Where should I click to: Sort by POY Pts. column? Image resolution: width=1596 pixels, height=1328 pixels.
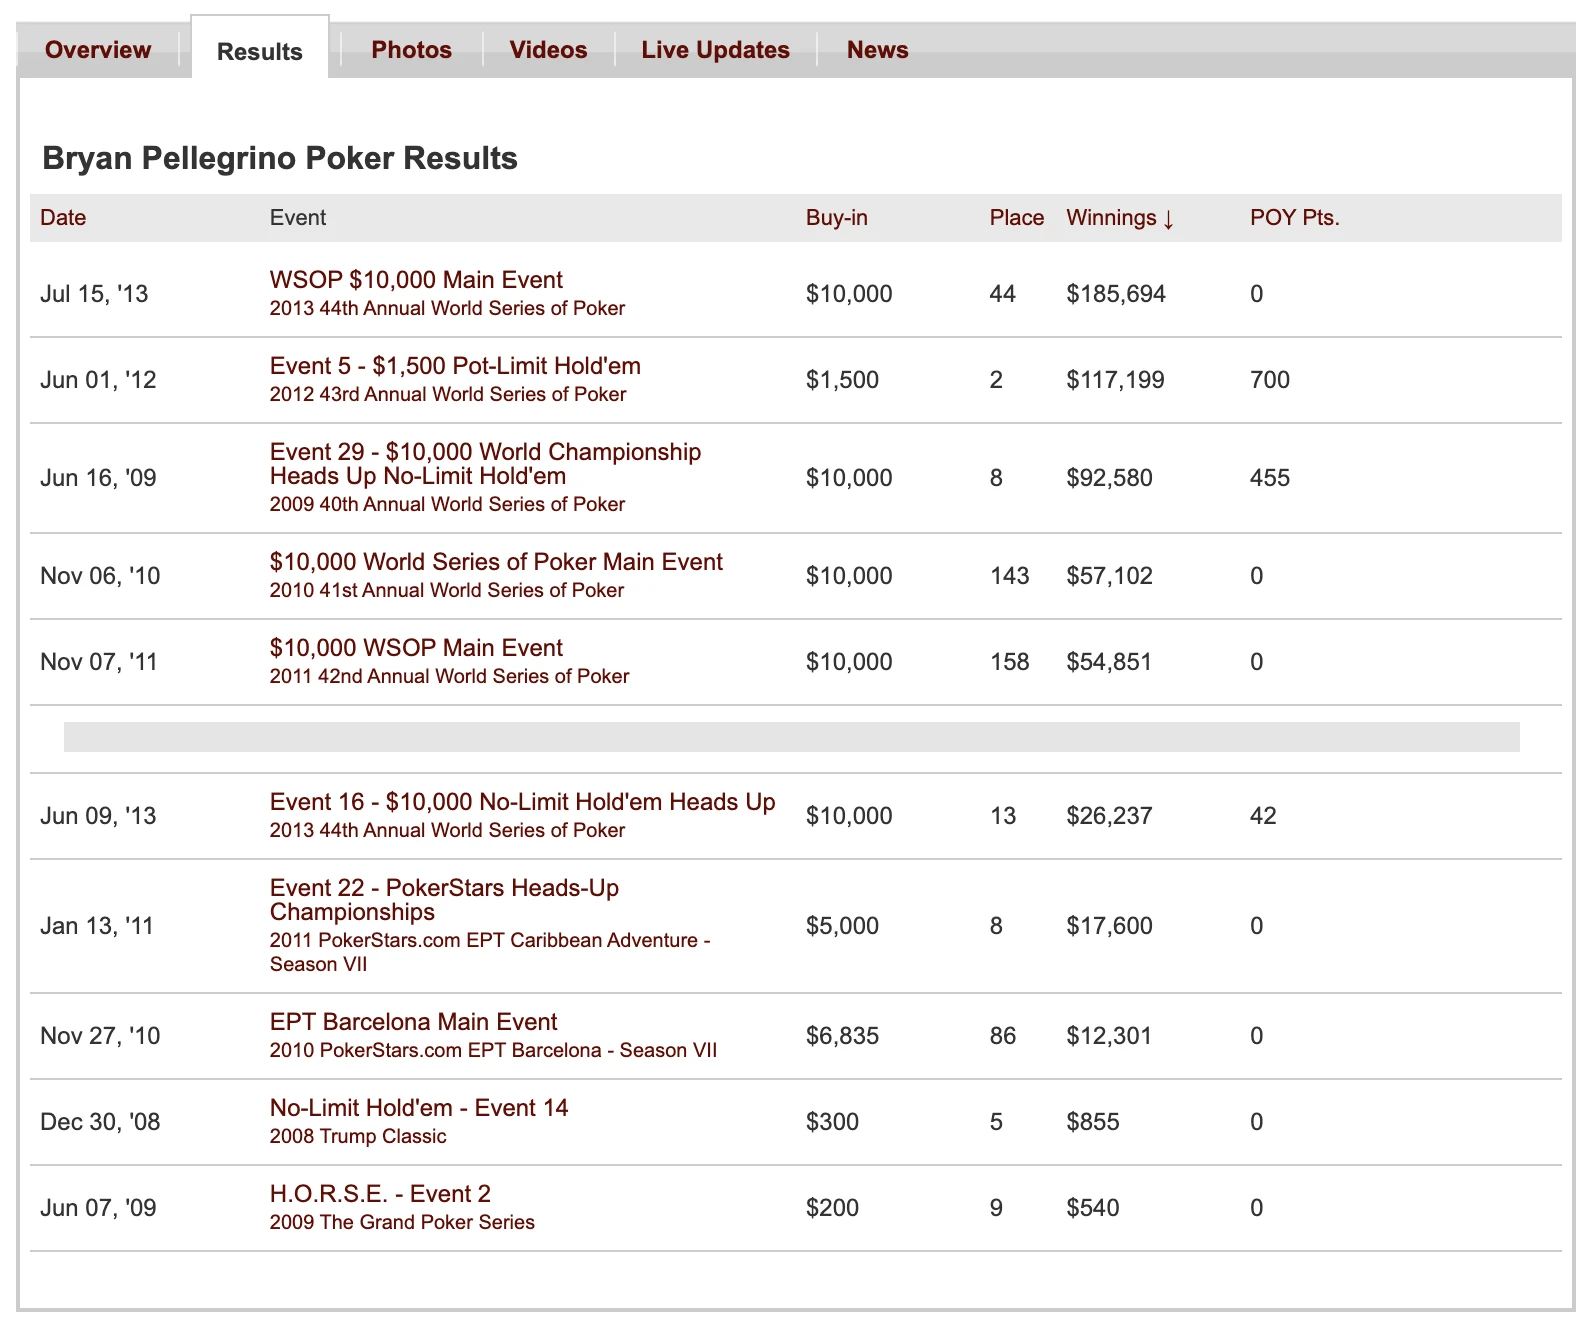pos(1294,218)
